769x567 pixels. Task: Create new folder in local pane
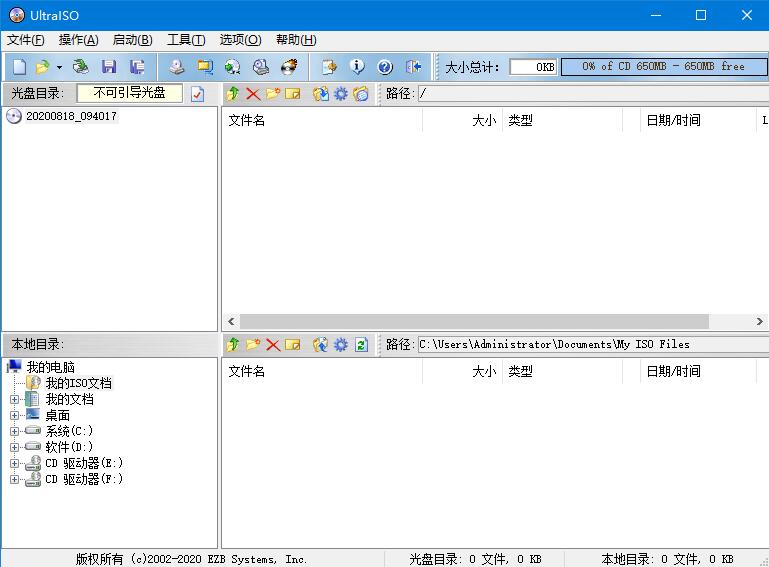[253, 345]
